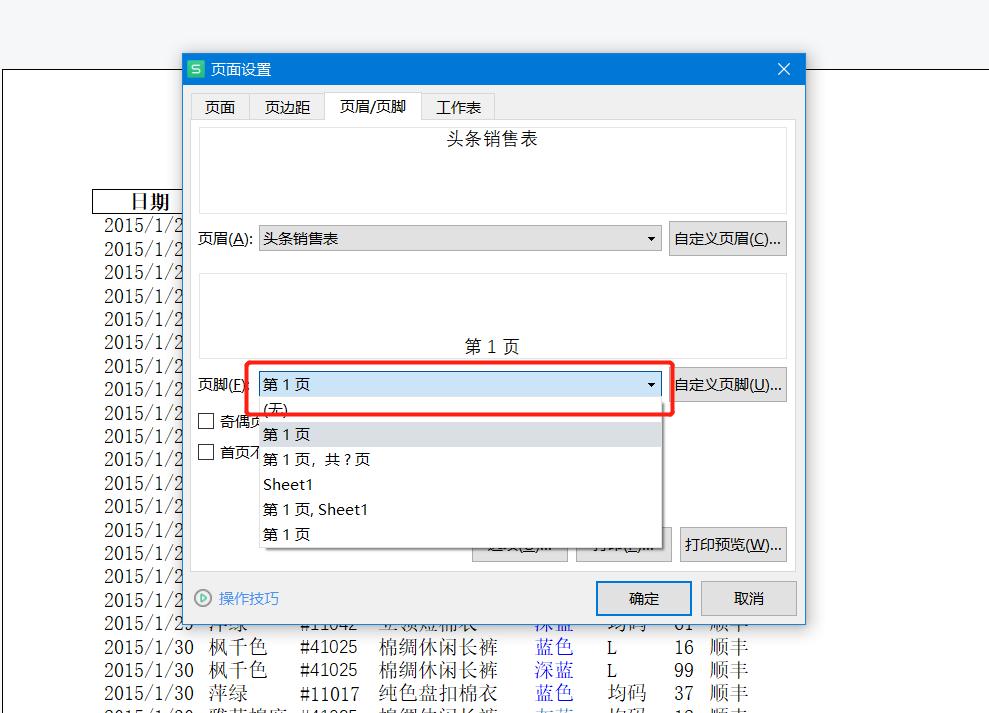Enable the 奇偶页 checkbox
This screenshot has width=989, height=713.
click(x=205, y=419)
